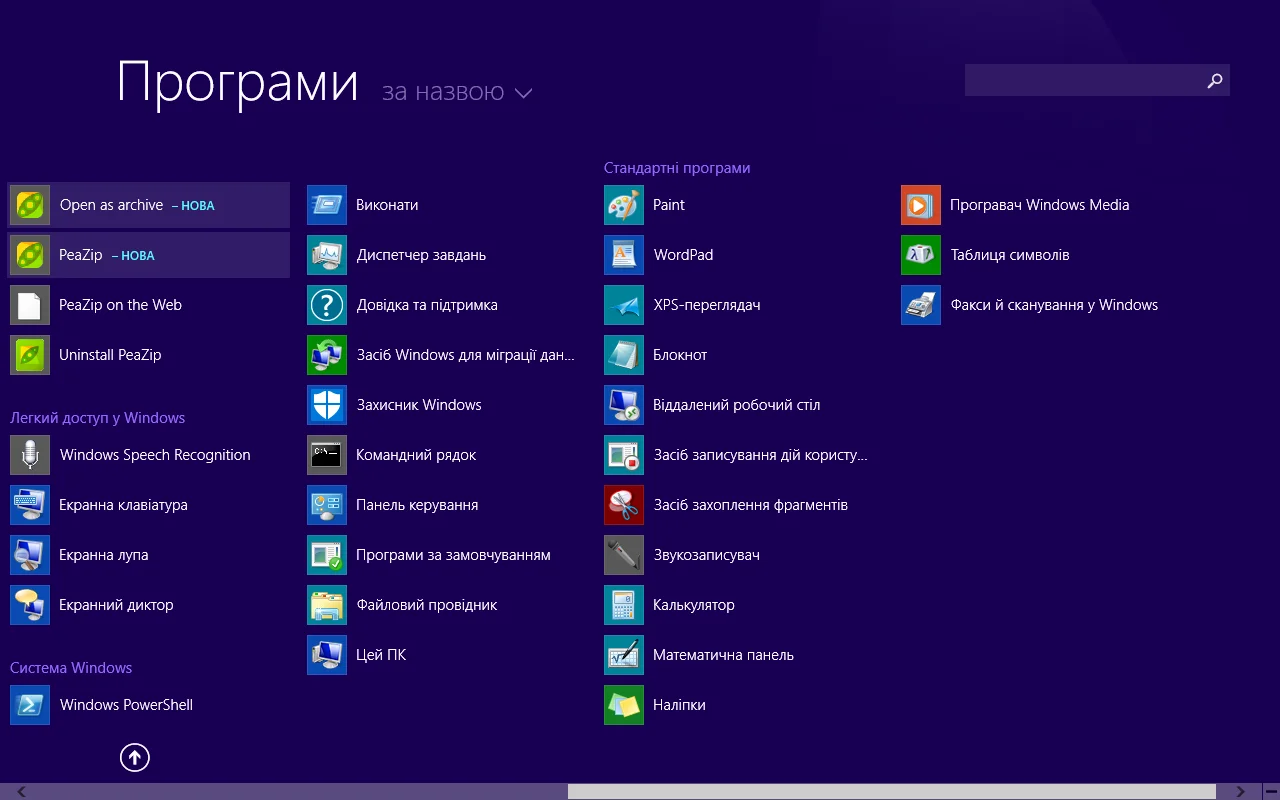
Task: Select the 'Система Windows' group header
Action: point(71,668)
